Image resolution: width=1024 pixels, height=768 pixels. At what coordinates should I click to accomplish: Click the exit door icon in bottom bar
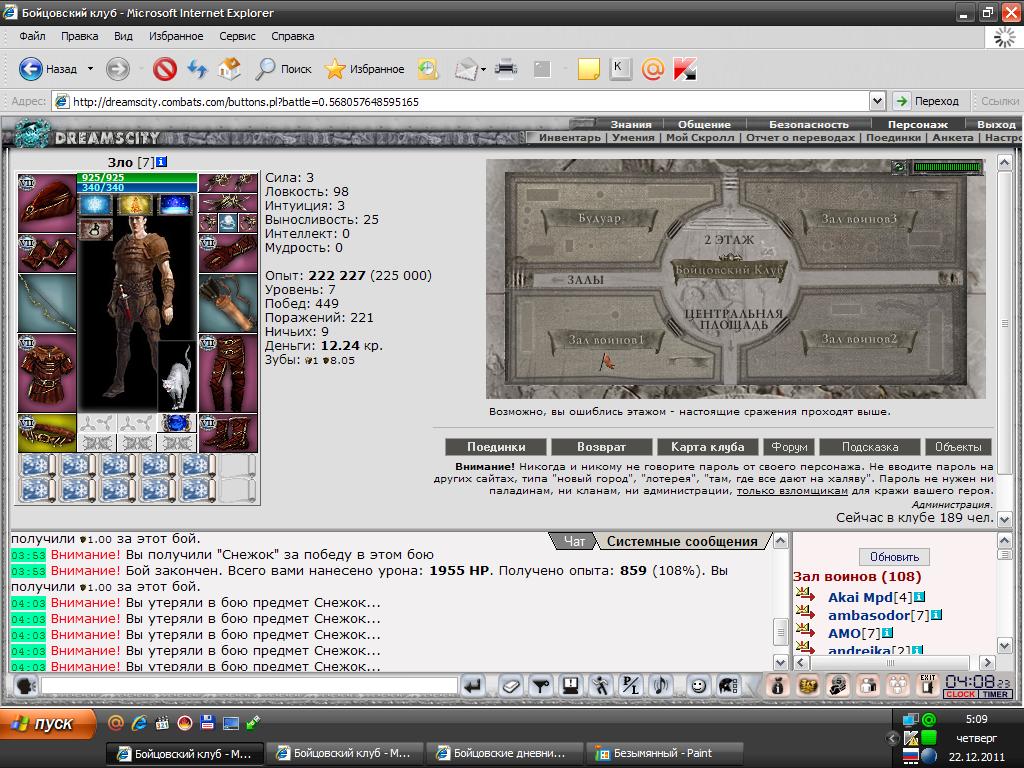(x=927, y=685)
